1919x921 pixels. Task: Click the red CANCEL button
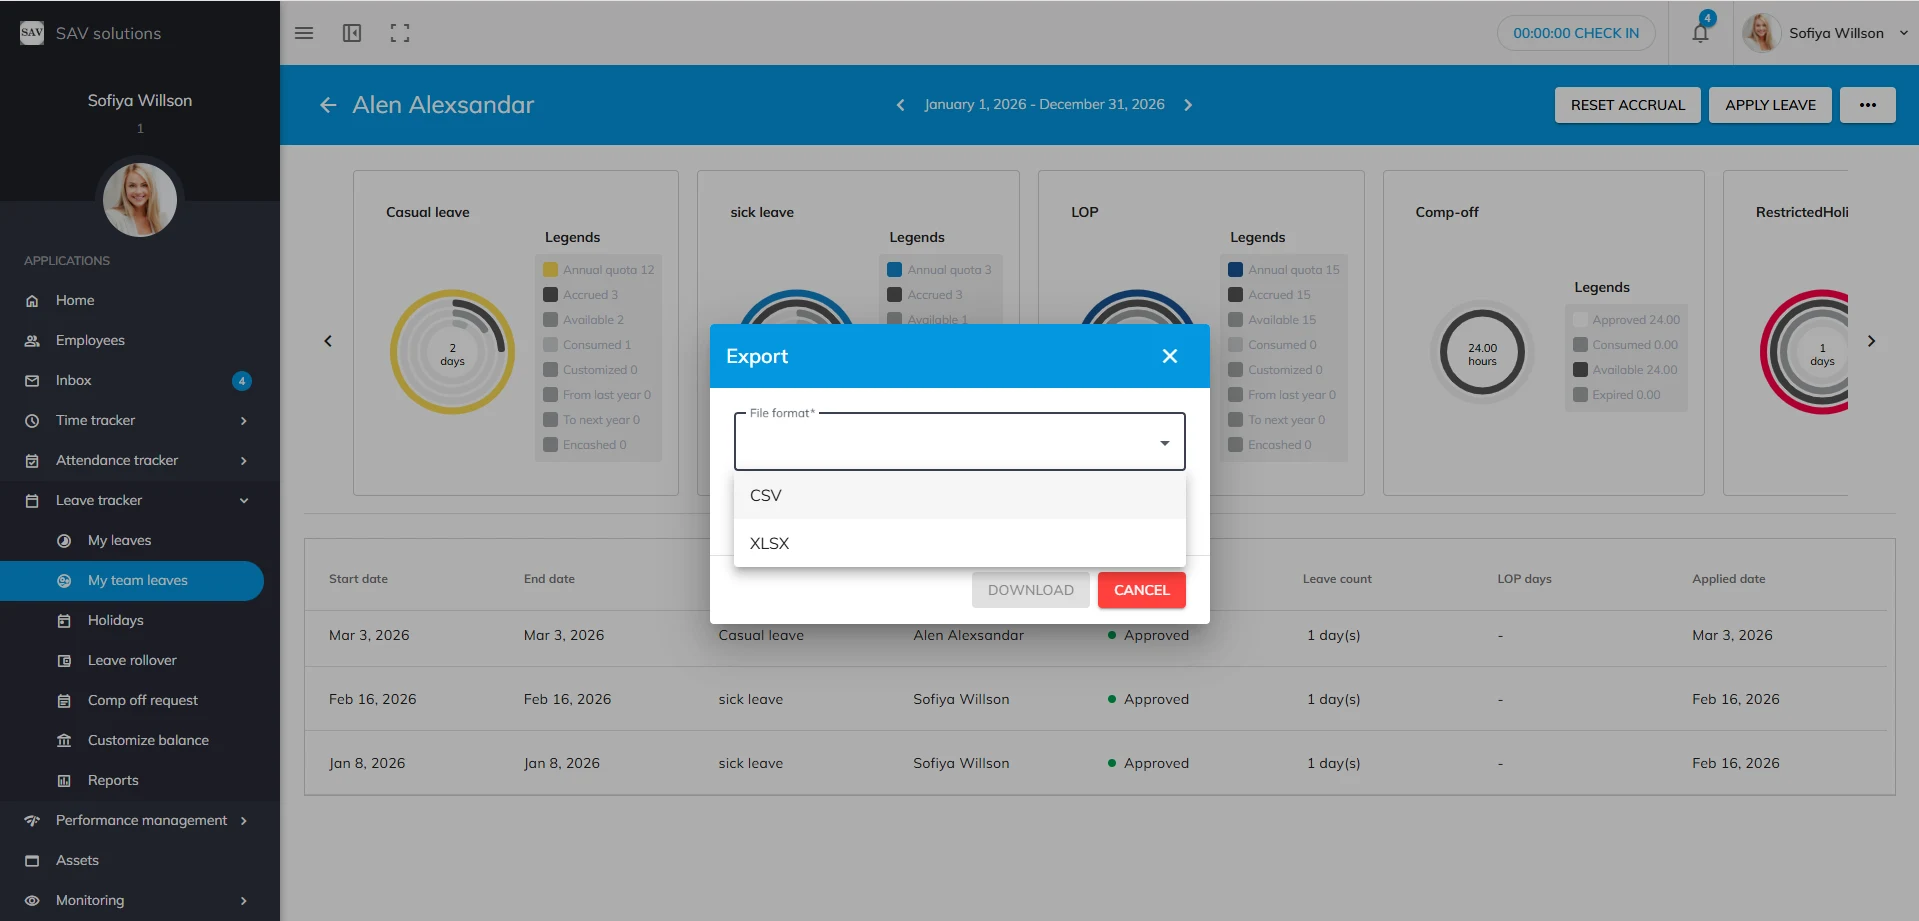click(x=1141, y=590)
